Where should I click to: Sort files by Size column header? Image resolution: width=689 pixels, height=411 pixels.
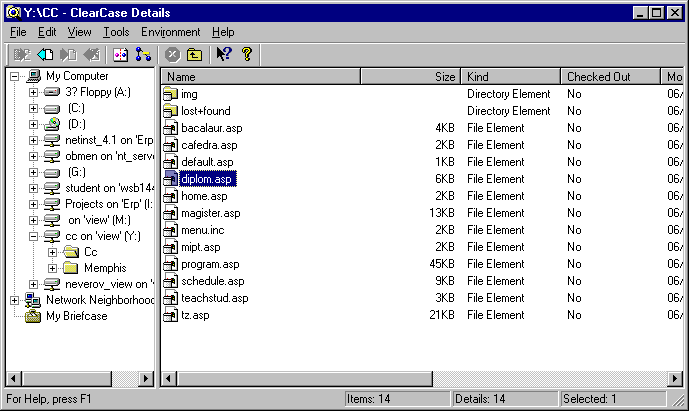410,76
